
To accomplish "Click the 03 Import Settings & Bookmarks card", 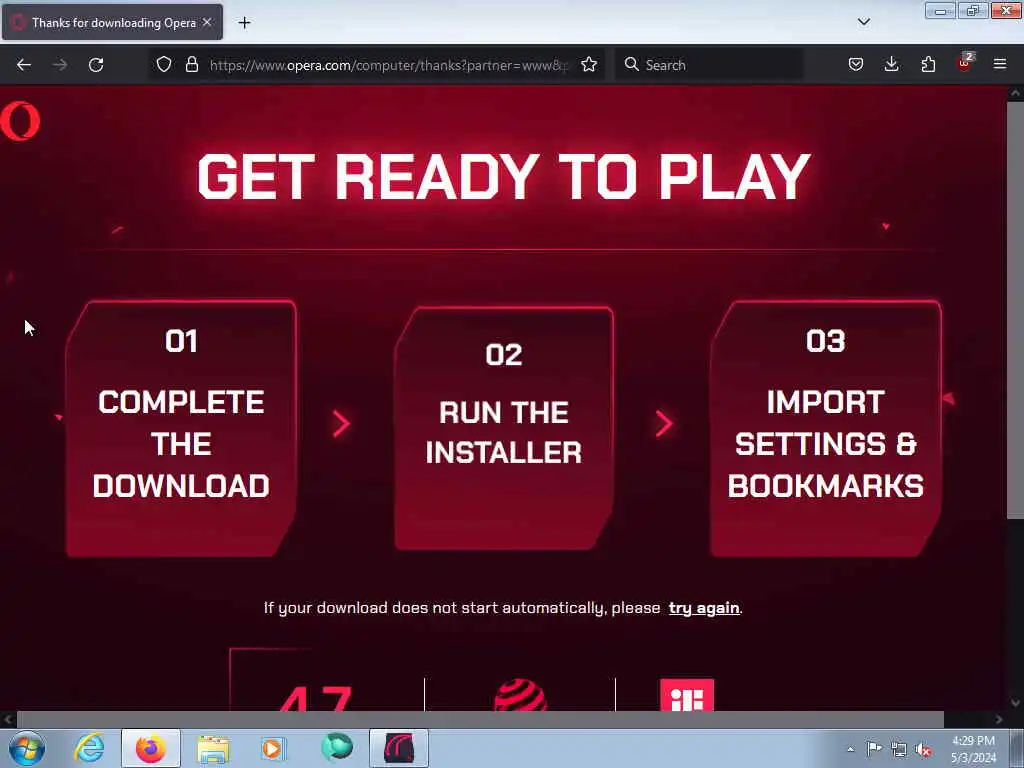I will coord(825,429).
